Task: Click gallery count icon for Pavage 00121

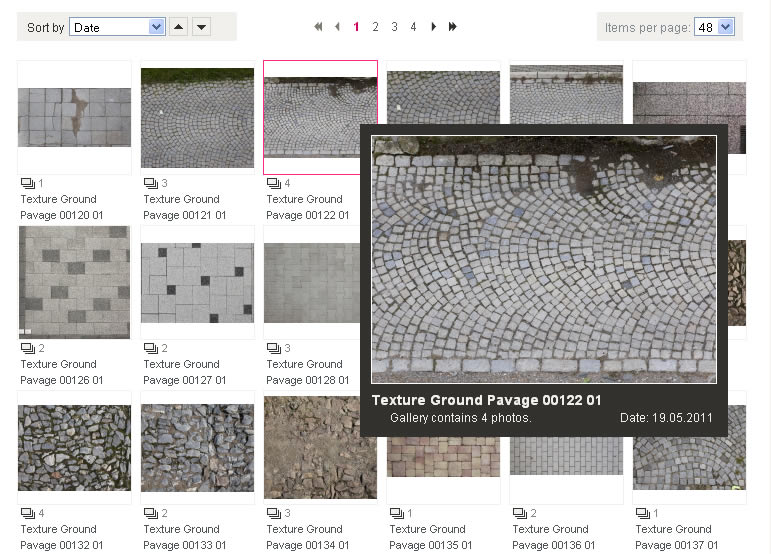Action: pyautogui.click(x=150, y=183)
